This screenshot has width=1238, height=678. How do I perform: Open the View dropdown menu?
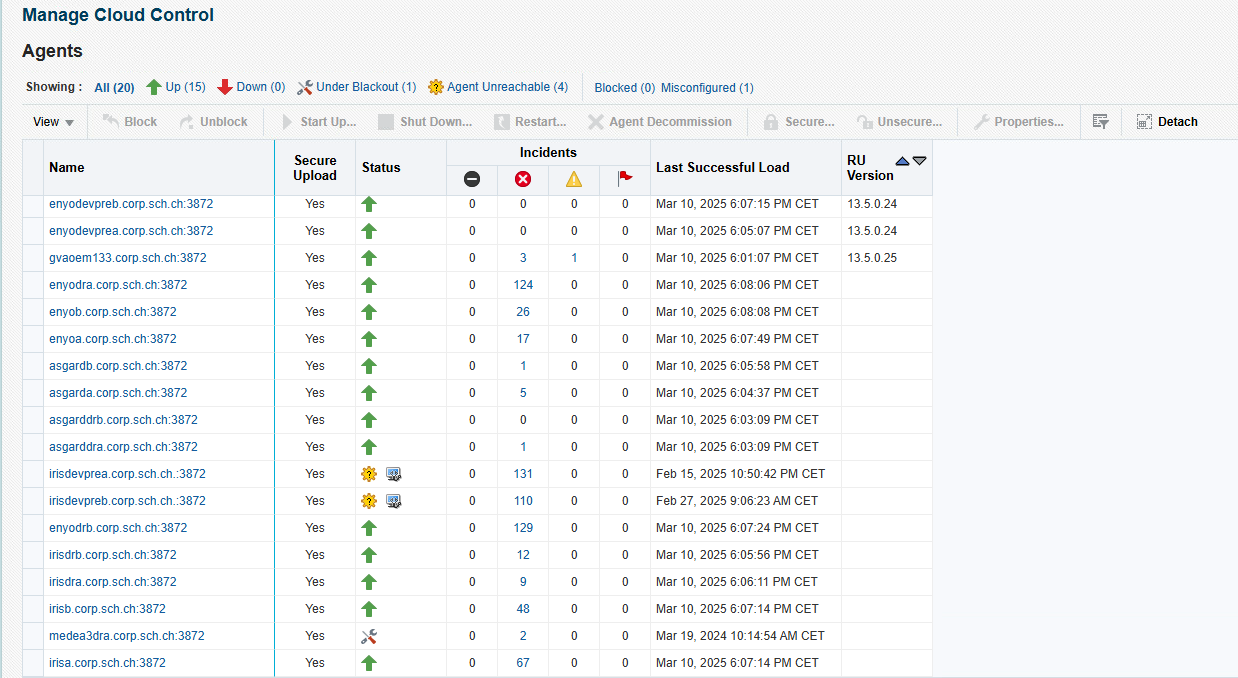54,122
